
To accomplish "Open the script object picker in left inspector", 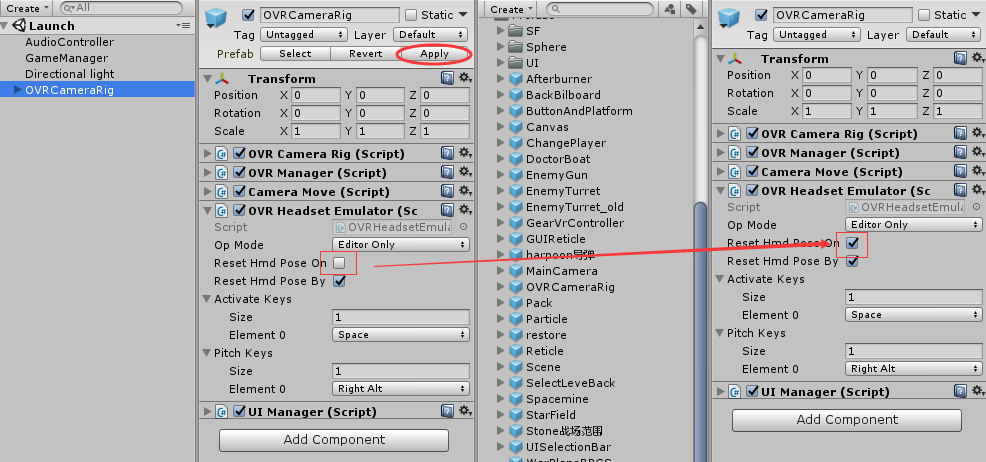I will click(x=463, y=227).
